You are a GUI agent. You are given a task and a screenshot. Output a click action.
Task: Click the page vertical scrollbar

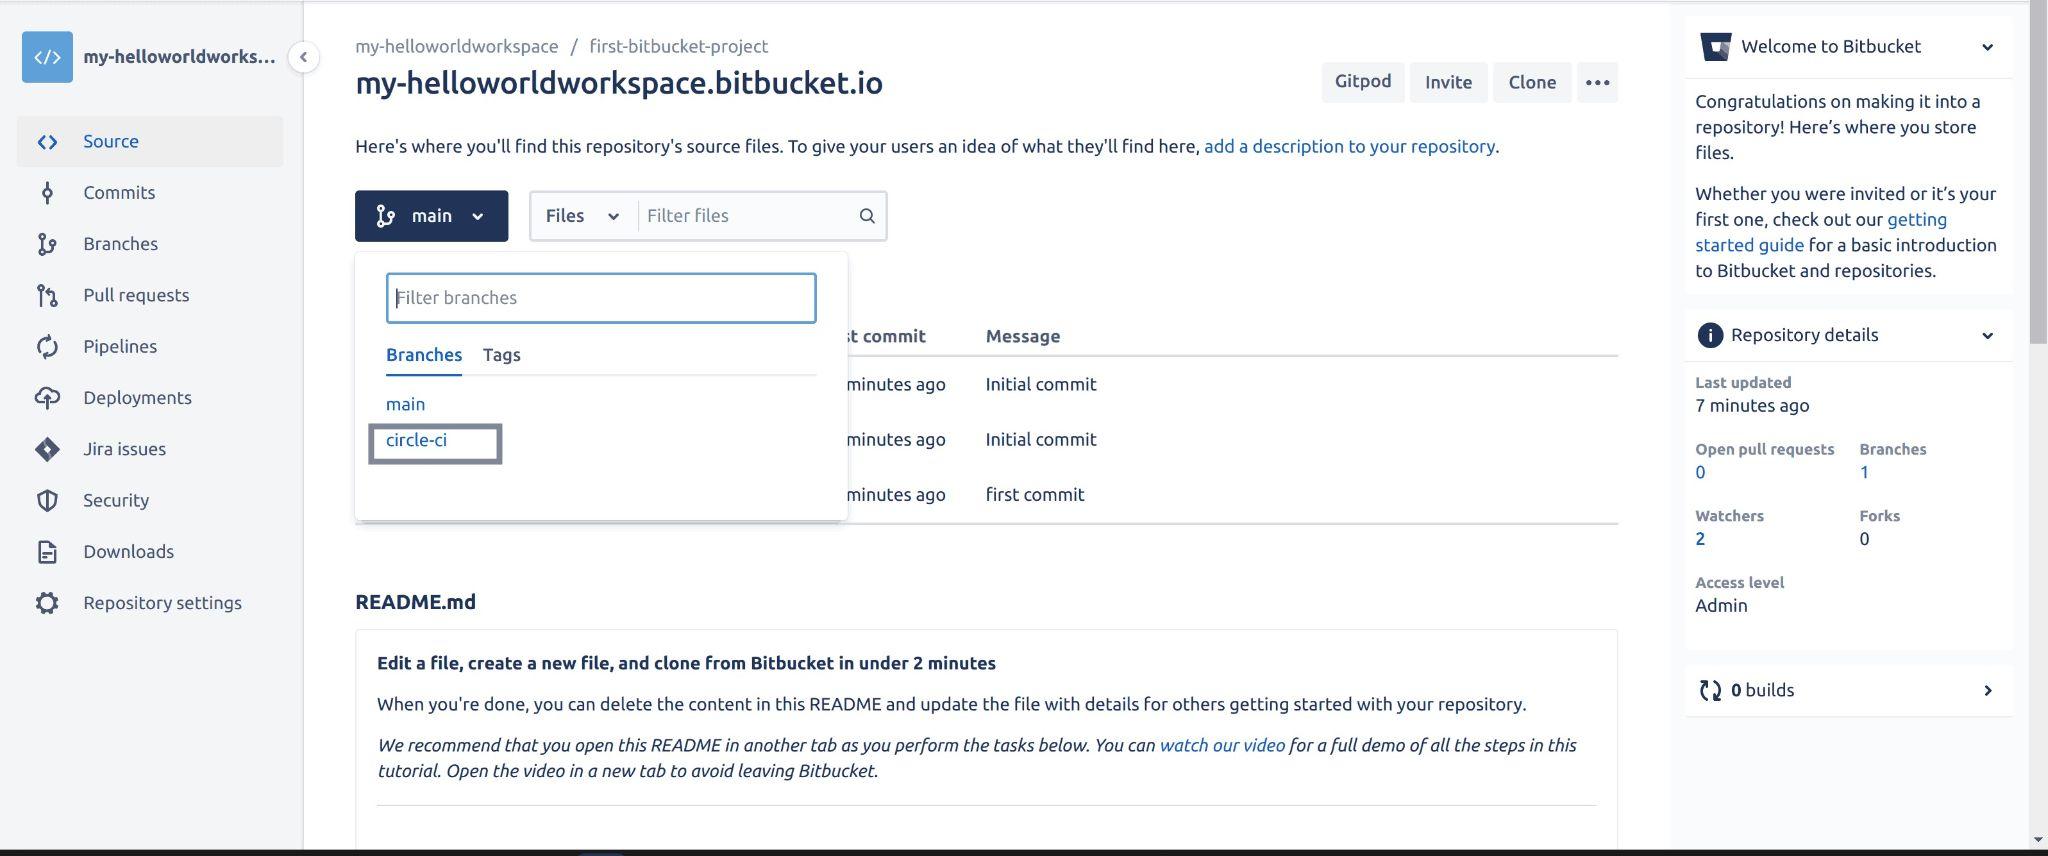pyautogui.click(x=2038, y=175)
